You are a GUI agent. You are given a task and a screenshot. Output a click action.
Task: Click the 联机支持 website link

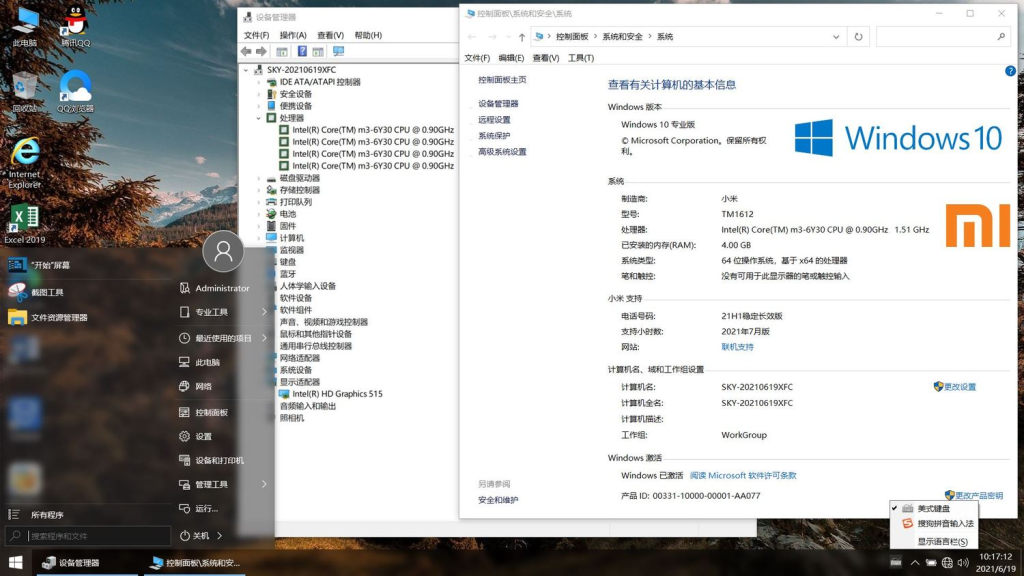pos(737,347)
